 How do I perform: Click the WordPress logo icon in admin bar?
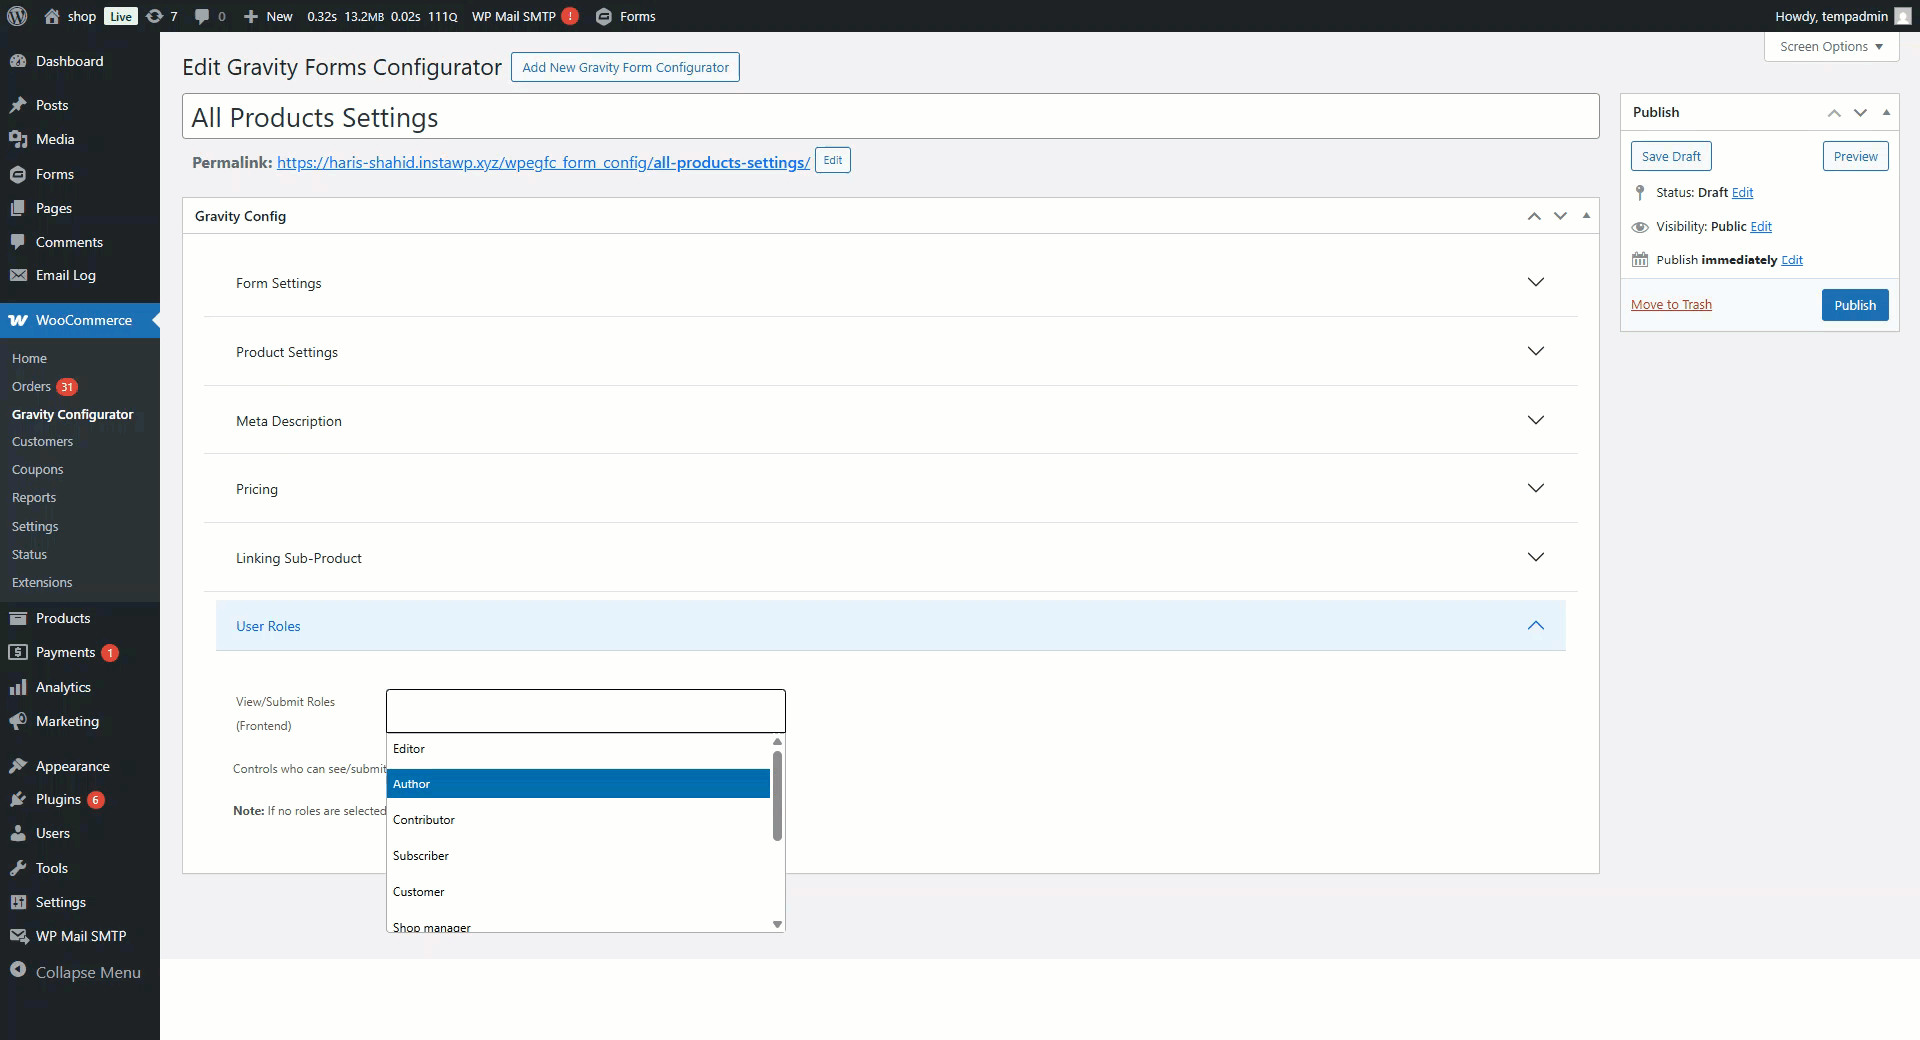[x=17, y=16]
